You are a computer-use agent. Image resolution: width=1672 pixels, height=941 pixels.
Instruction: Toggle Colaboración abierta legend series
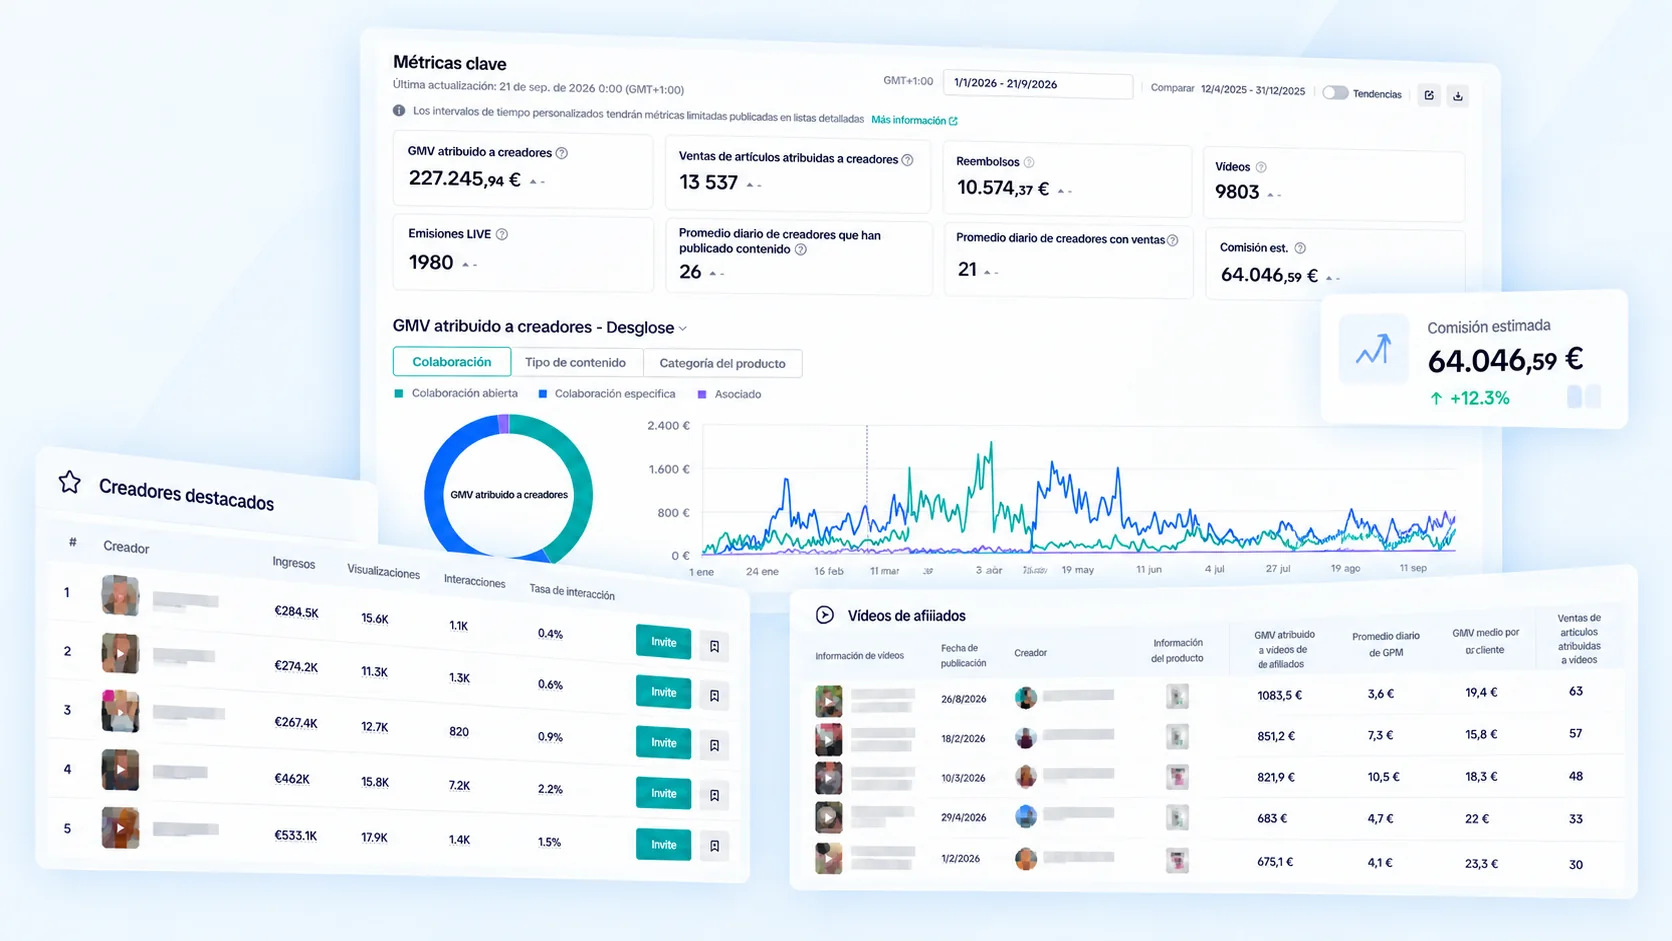tap(456, 393)
